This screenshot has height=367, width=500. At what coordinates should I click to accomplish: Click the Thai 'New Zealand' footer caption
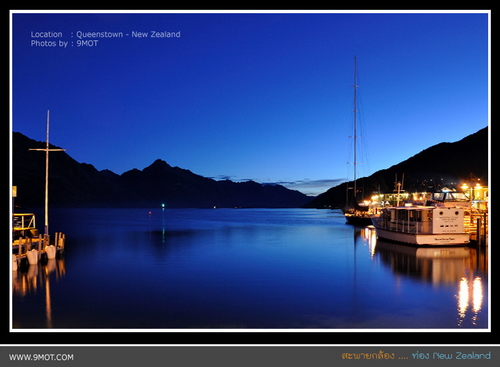(x=416, y=356)
